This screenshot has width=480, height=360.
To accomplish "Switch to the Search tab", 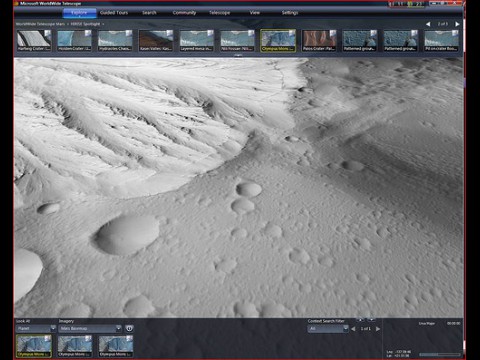I will click(x=149, y=13).
